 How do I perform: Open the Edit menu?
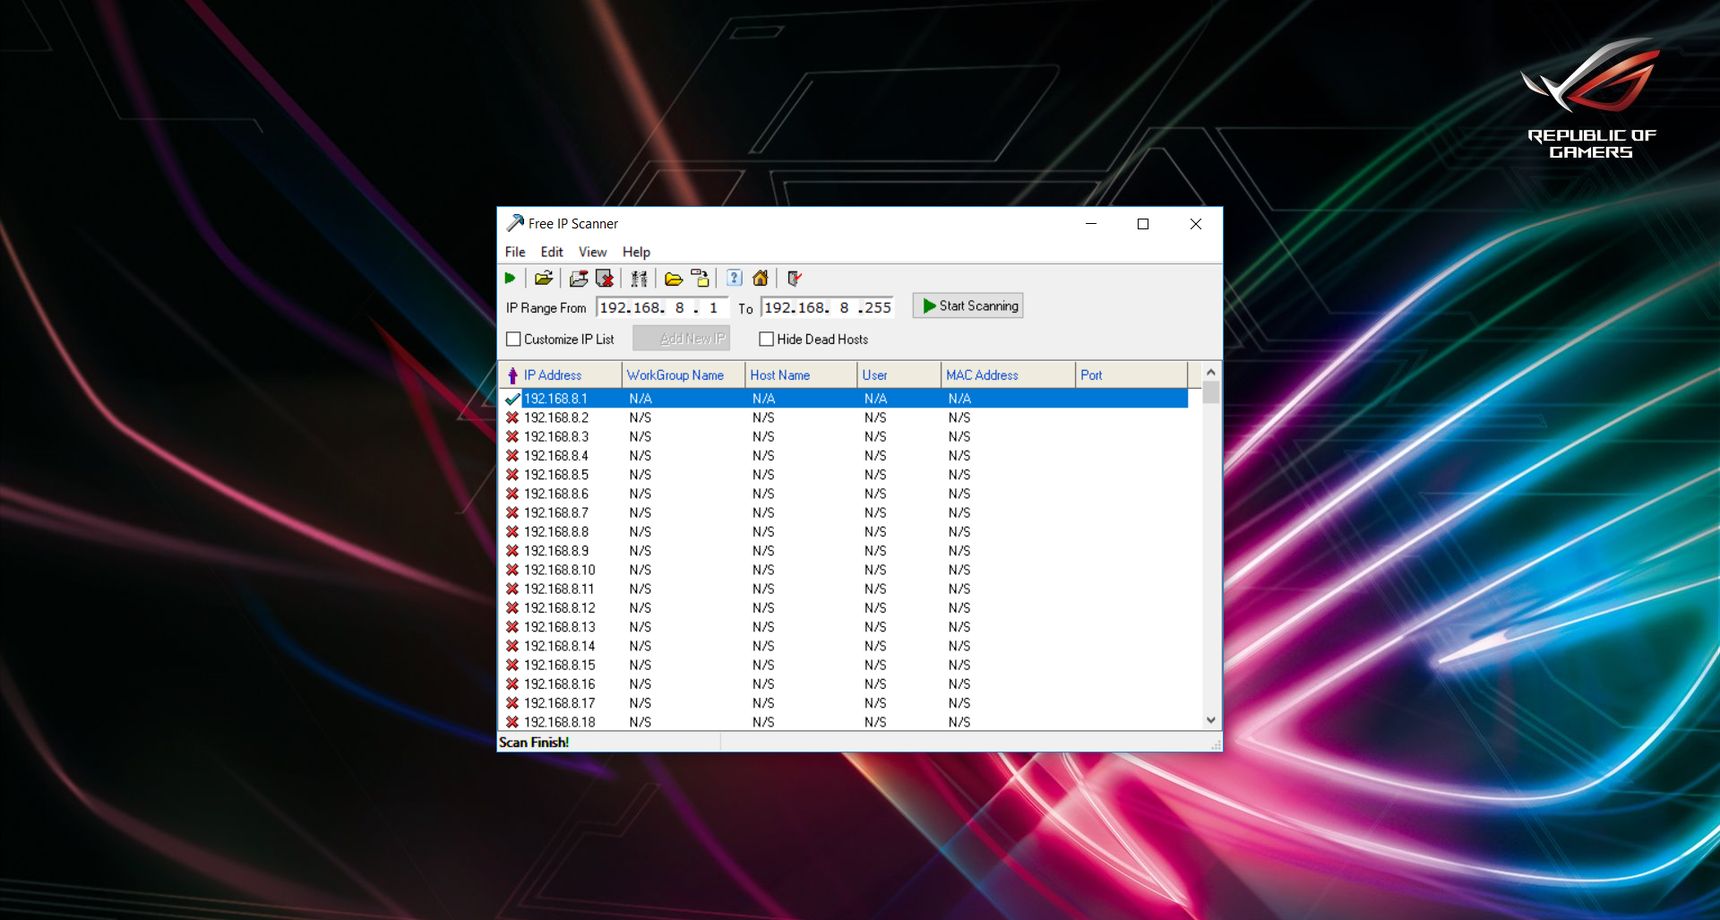pos(552,252)
